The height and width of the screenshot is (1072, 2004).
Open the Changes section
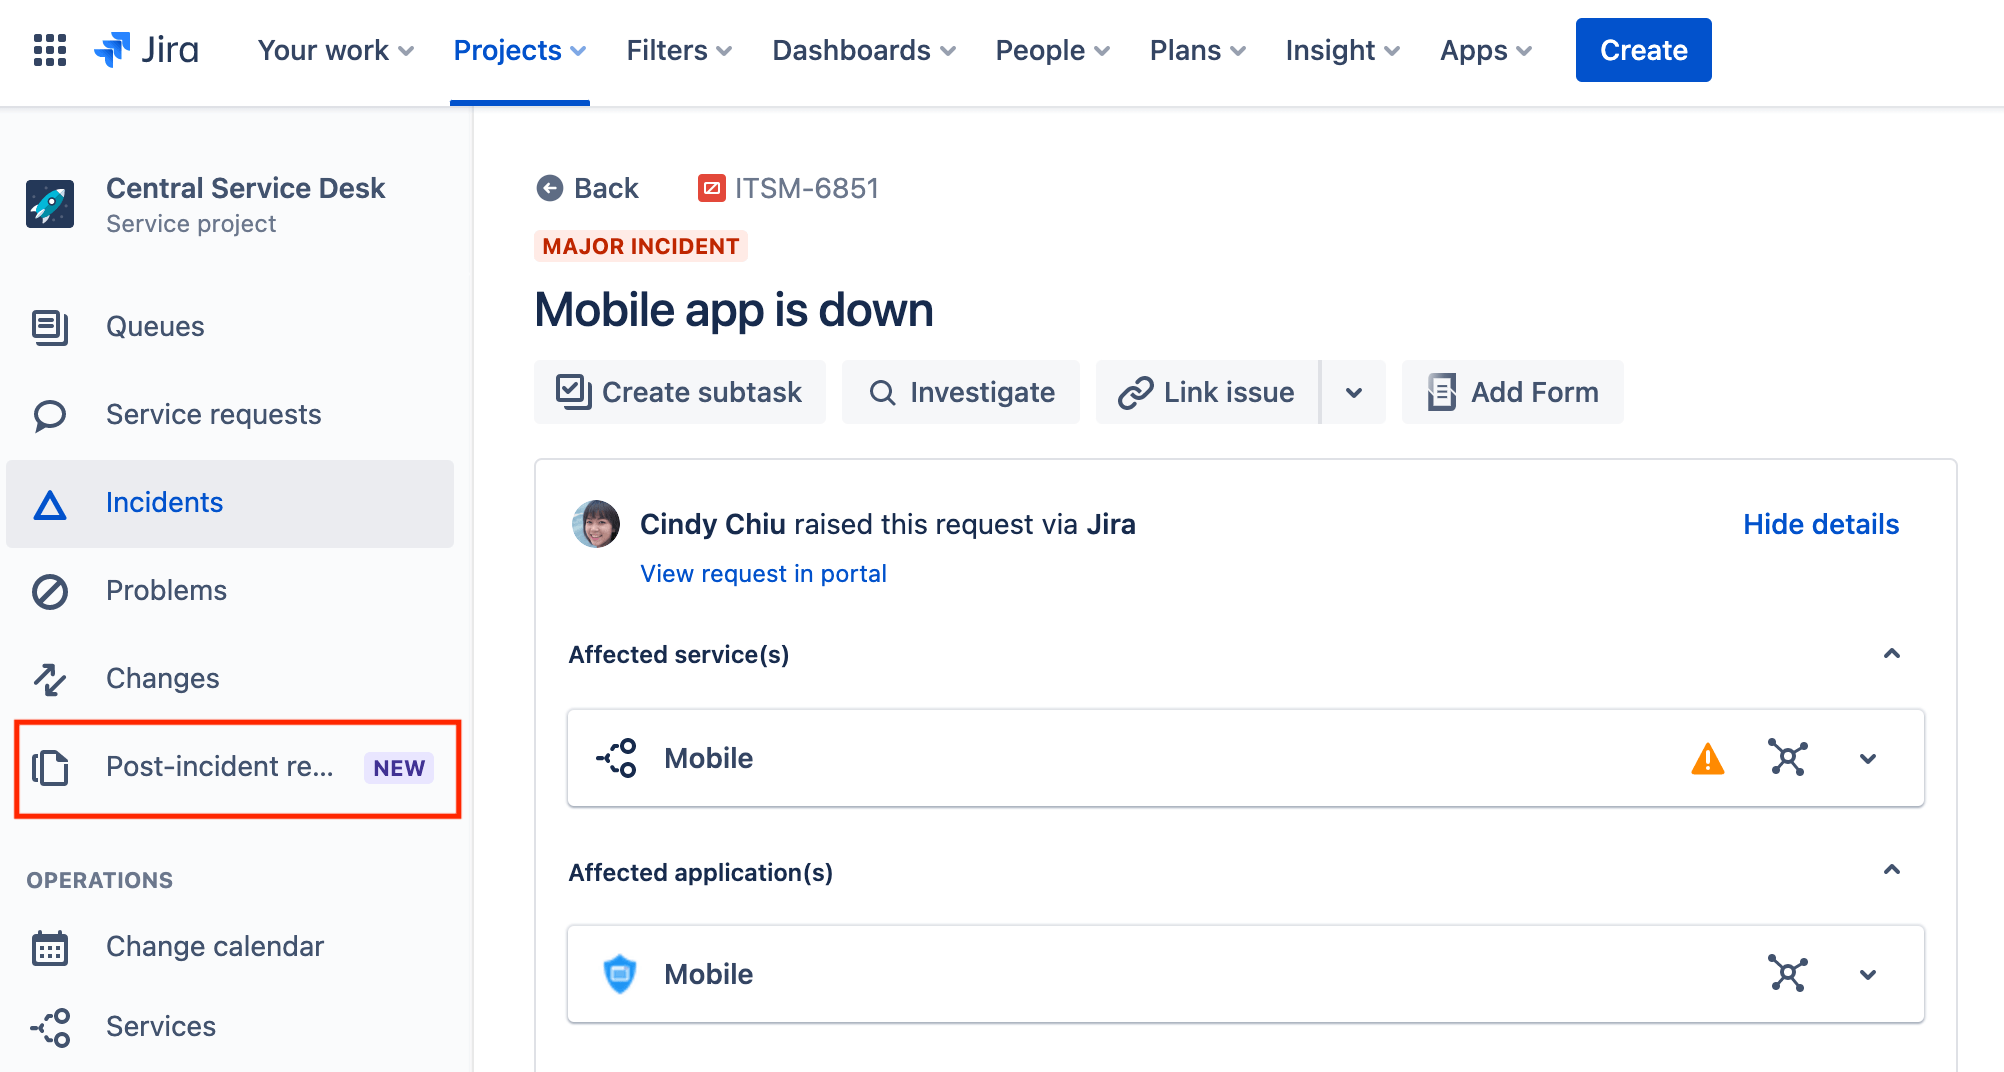click(x=162, y=678)
